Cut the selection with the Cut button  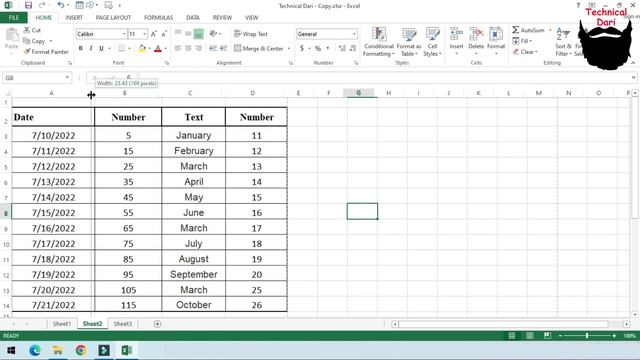tap(32, 30)
